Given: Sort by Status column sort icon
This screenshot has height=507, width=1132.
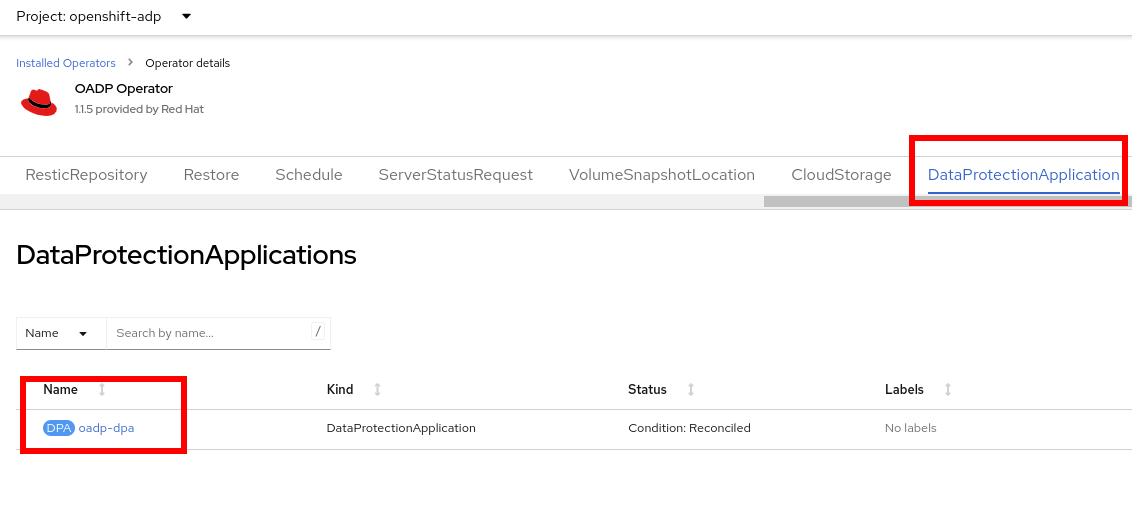Looking at the screenshot, I should point(690,389).
